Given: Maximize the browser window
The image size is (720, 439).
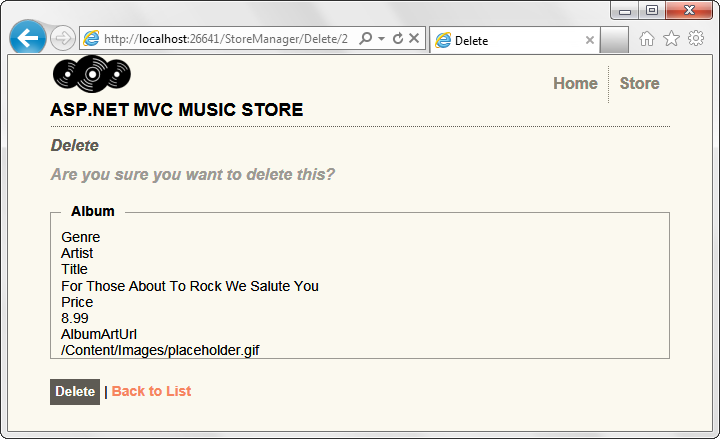Looking at the screenshot, I should pos(652,11).
